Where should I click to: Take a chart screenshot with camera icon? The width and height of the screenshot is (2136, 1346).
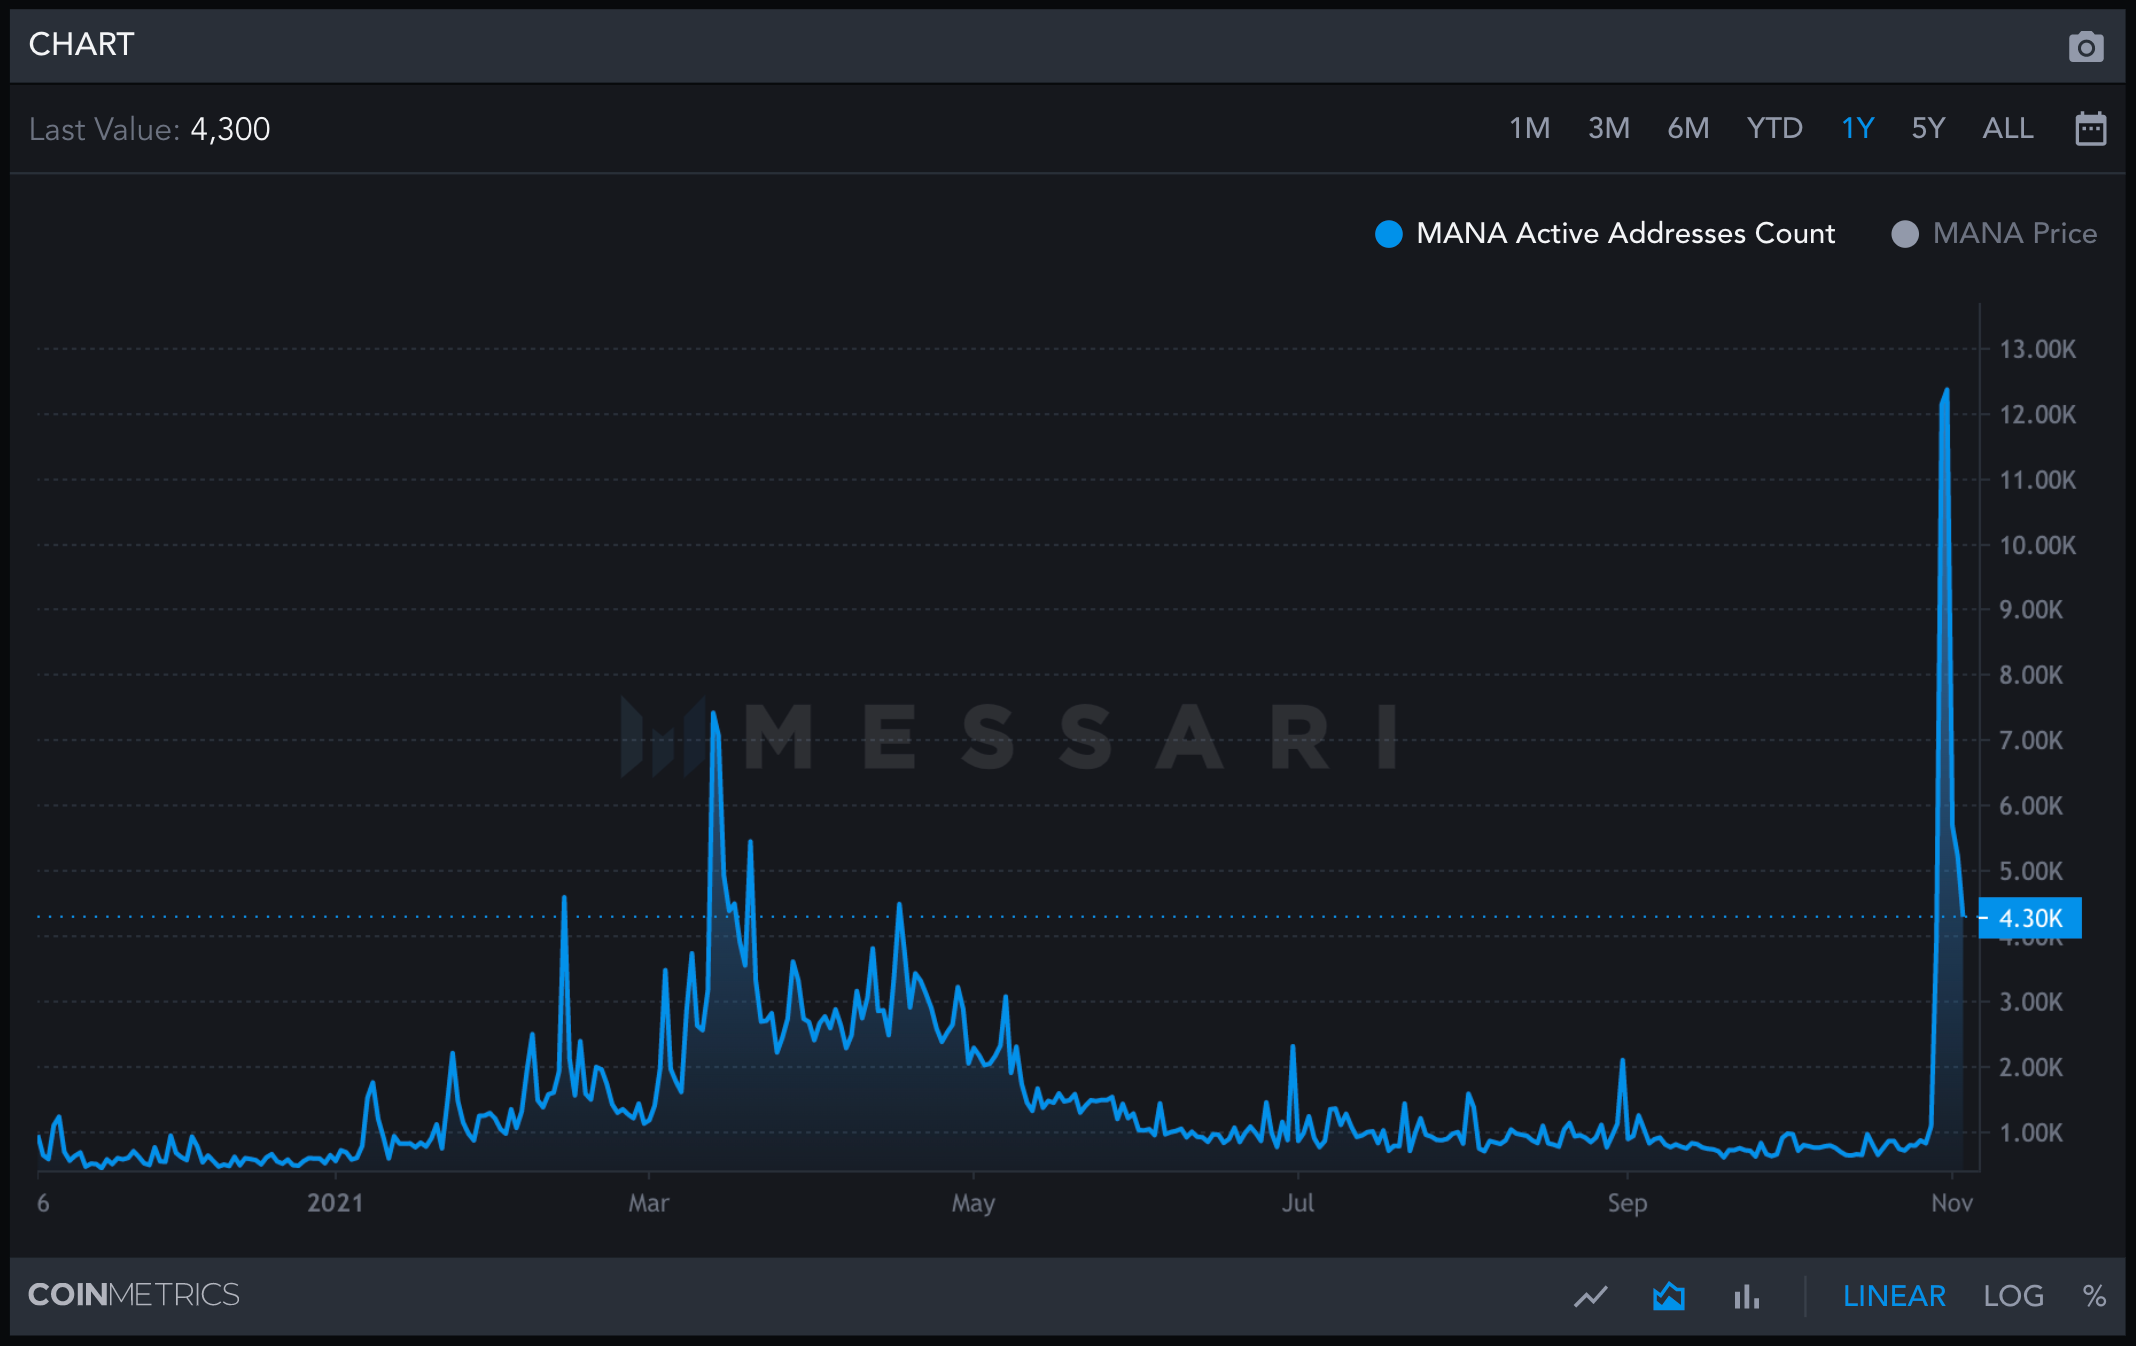coord(2085,46)
